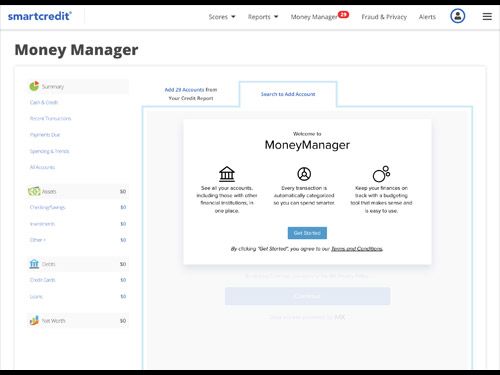Open Fraud & Privacy in navigation
Screen dimensions: 500x375
pyautogui.click(x=384, y=17)
